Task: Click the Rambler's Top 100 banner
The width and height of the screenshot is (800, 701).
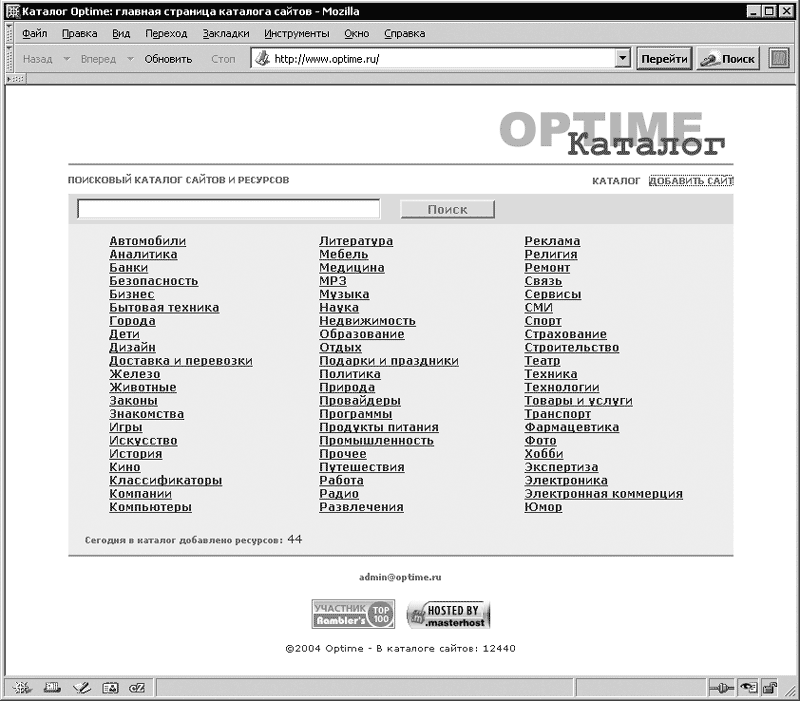Action: click(x=353, y=614)
